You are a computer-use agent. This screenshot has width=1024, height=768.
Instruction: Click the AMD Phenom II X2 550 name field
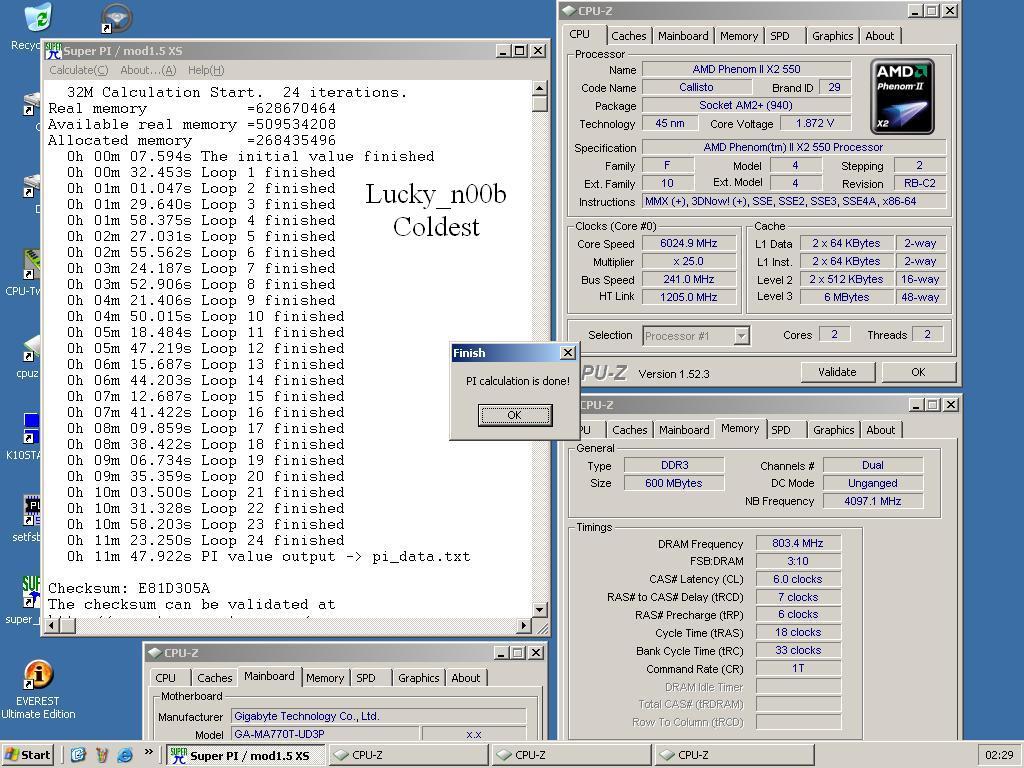coord(746,69)
